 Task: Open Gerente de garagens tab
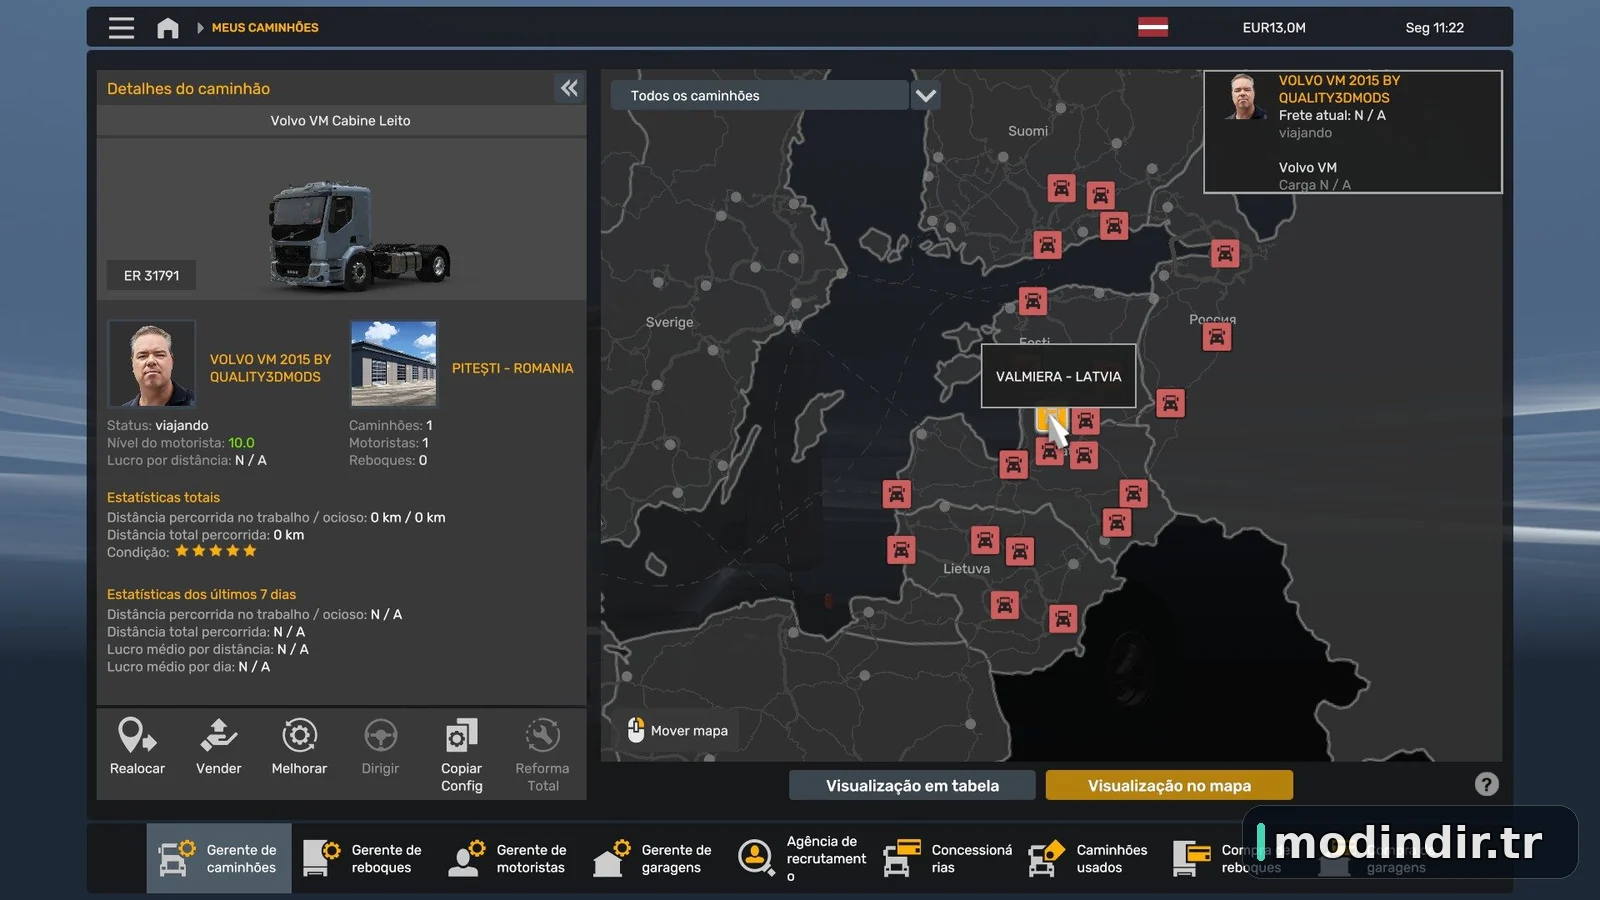coord(654,858)
